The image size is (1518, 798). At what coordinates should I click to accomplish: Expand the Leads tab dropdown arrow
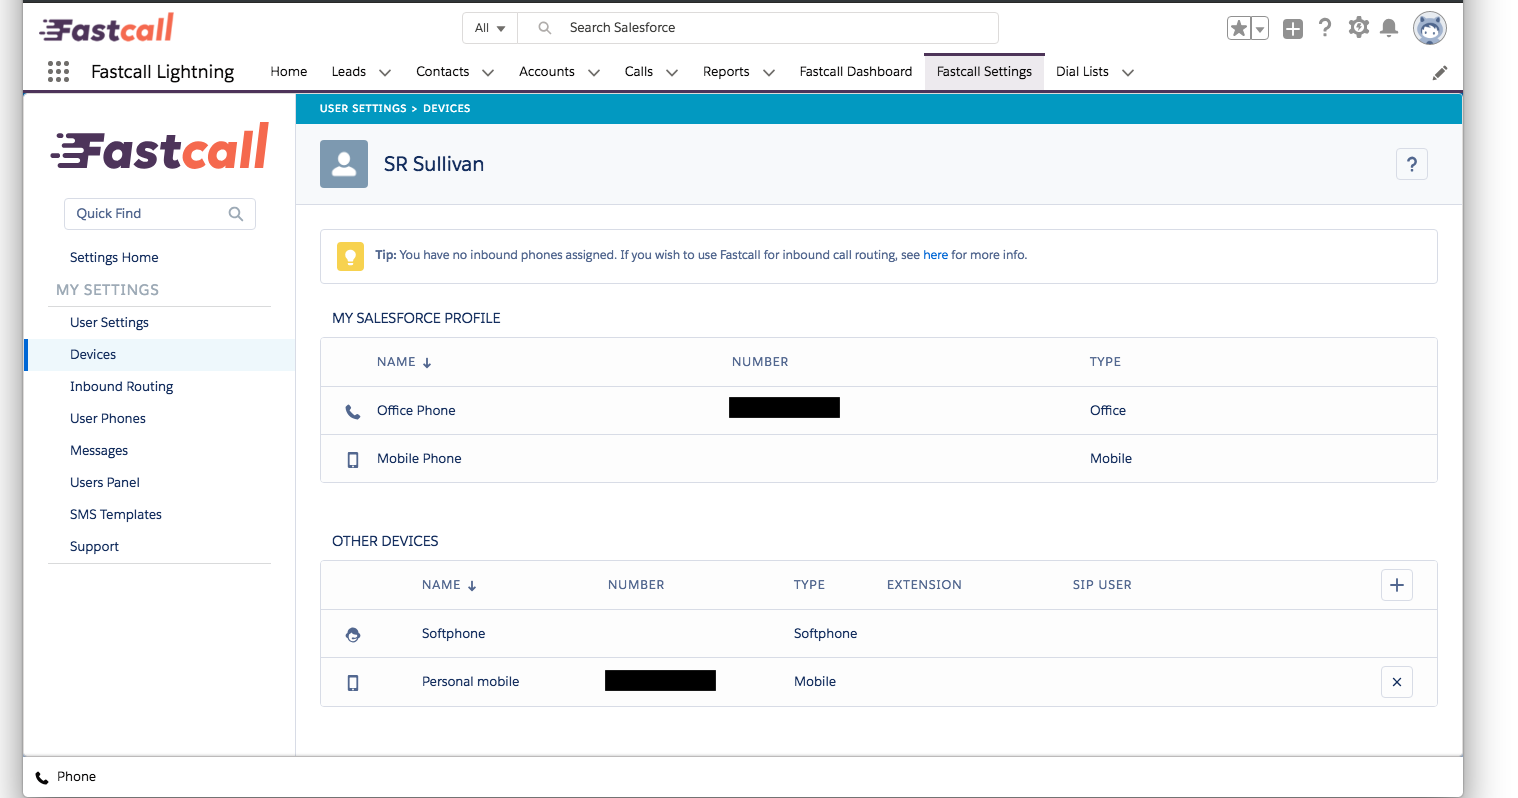tap(385, 72)
